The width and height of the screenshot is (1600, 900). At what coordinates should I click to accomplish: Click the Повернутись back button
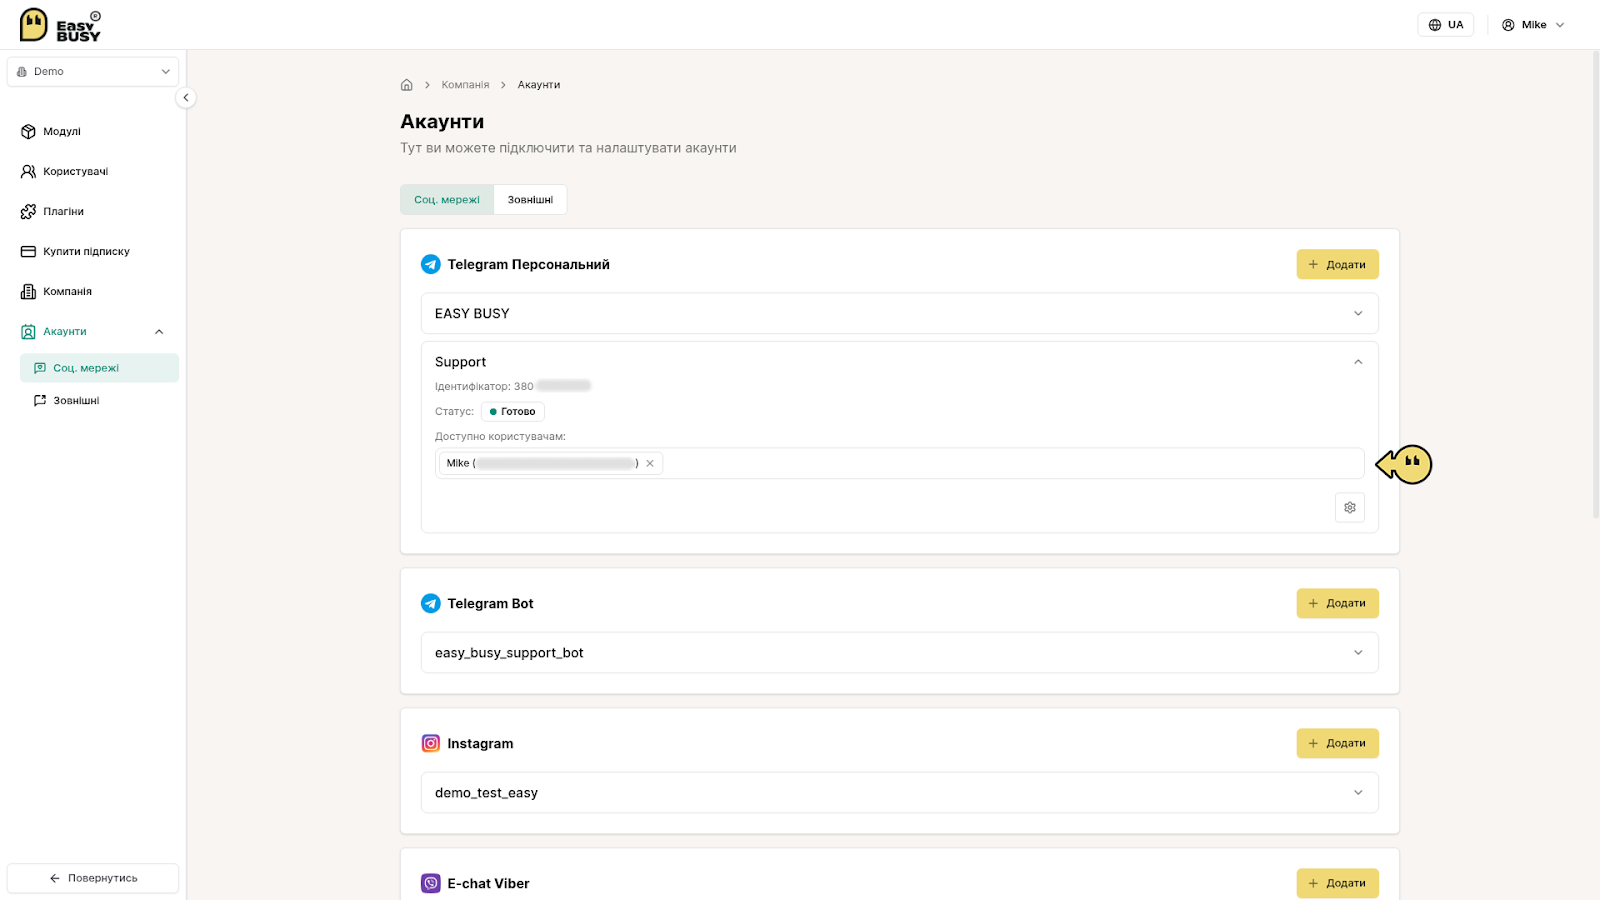point(93,878)
